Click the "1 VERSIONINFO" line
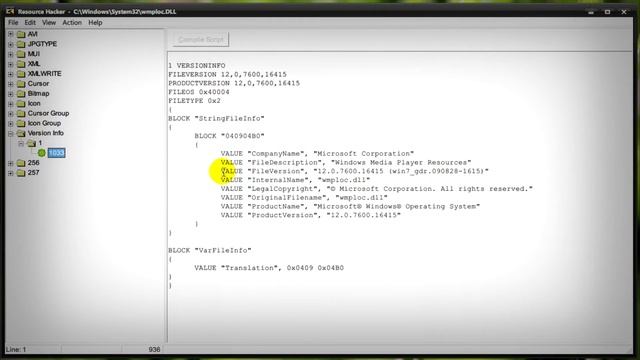This screenshot has height=360, width=640. (x=197, y=66)
